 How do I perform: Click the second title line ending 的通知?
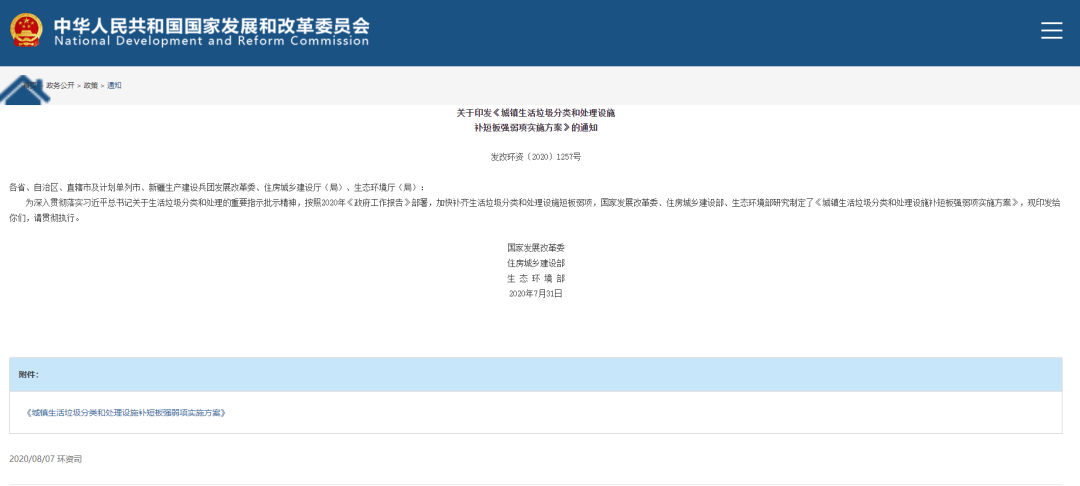coord(535,128)
